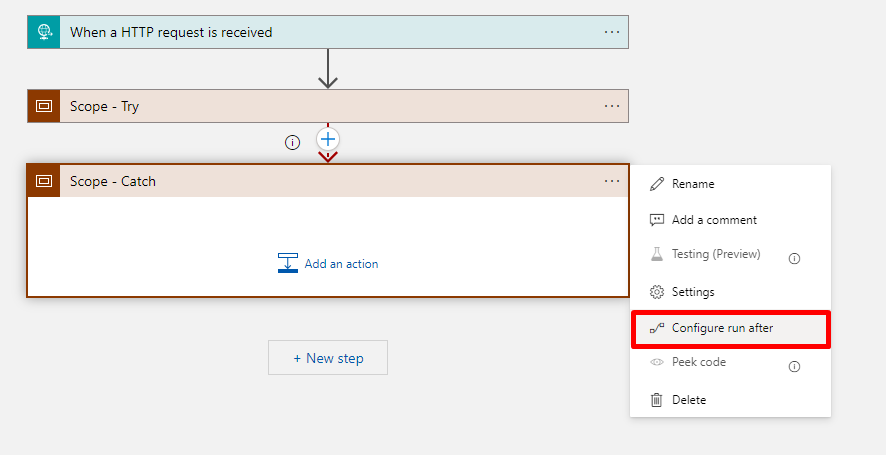Select Configure run after option

tap(722, 328)
